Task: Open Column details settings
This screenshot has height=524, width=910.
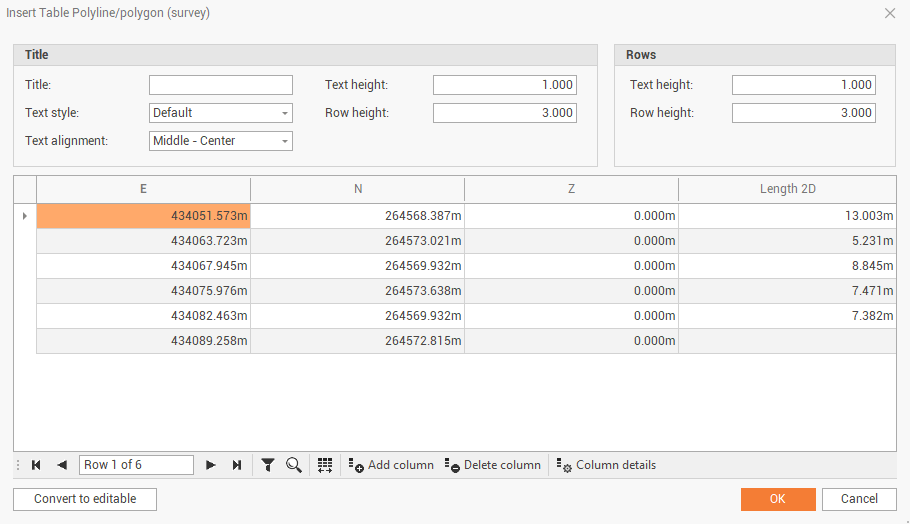Action: (606, 465)
